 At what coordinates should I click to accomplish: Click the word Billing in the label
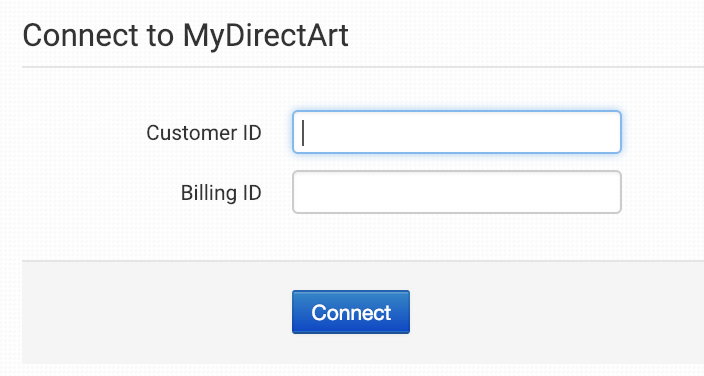tap(209, 193)
